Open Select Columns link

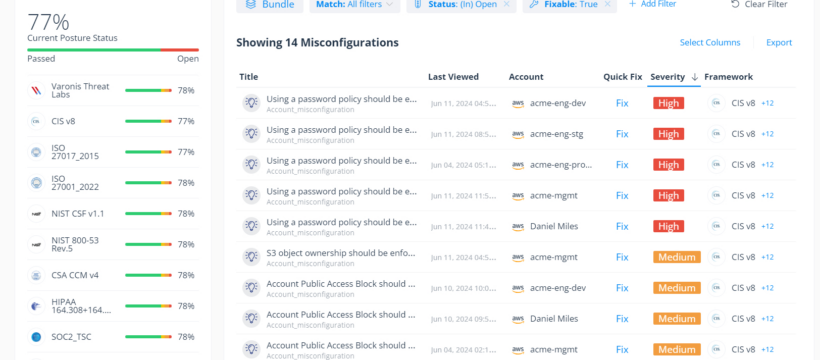(710, 42)
